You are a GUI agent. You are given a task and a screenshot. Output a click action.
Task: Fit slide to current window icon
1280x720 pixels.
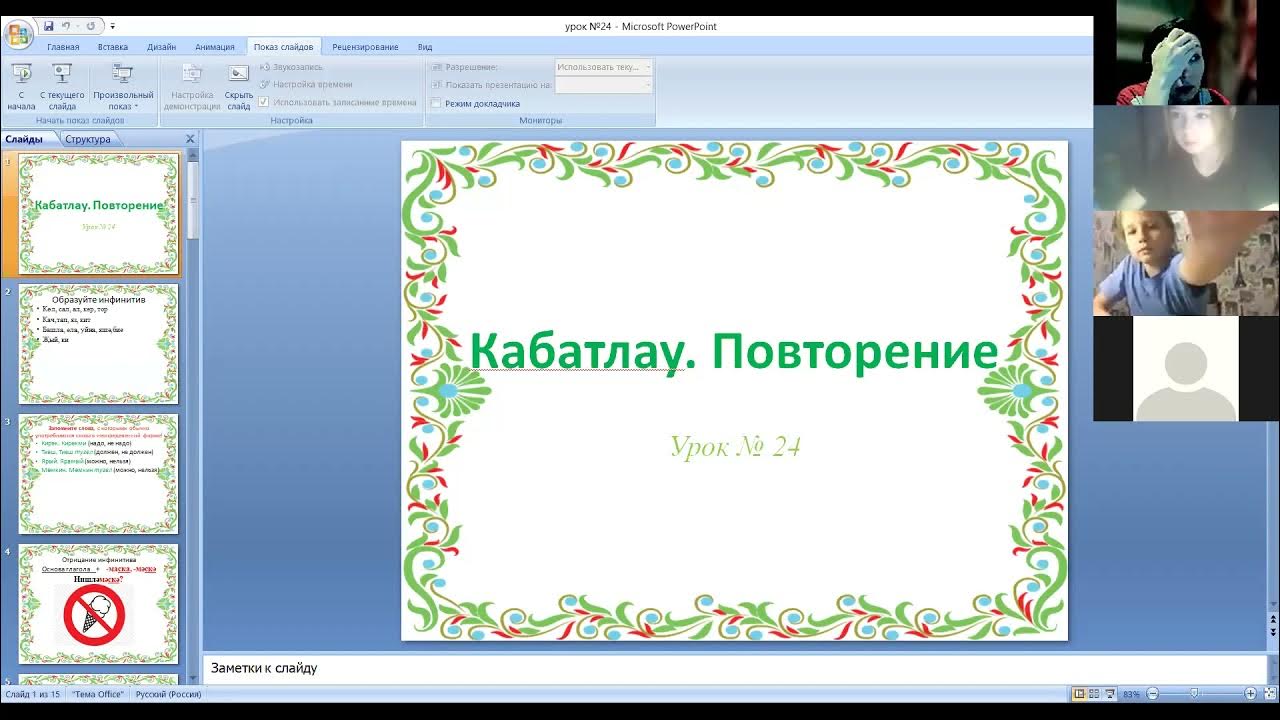coord(1268,693)
